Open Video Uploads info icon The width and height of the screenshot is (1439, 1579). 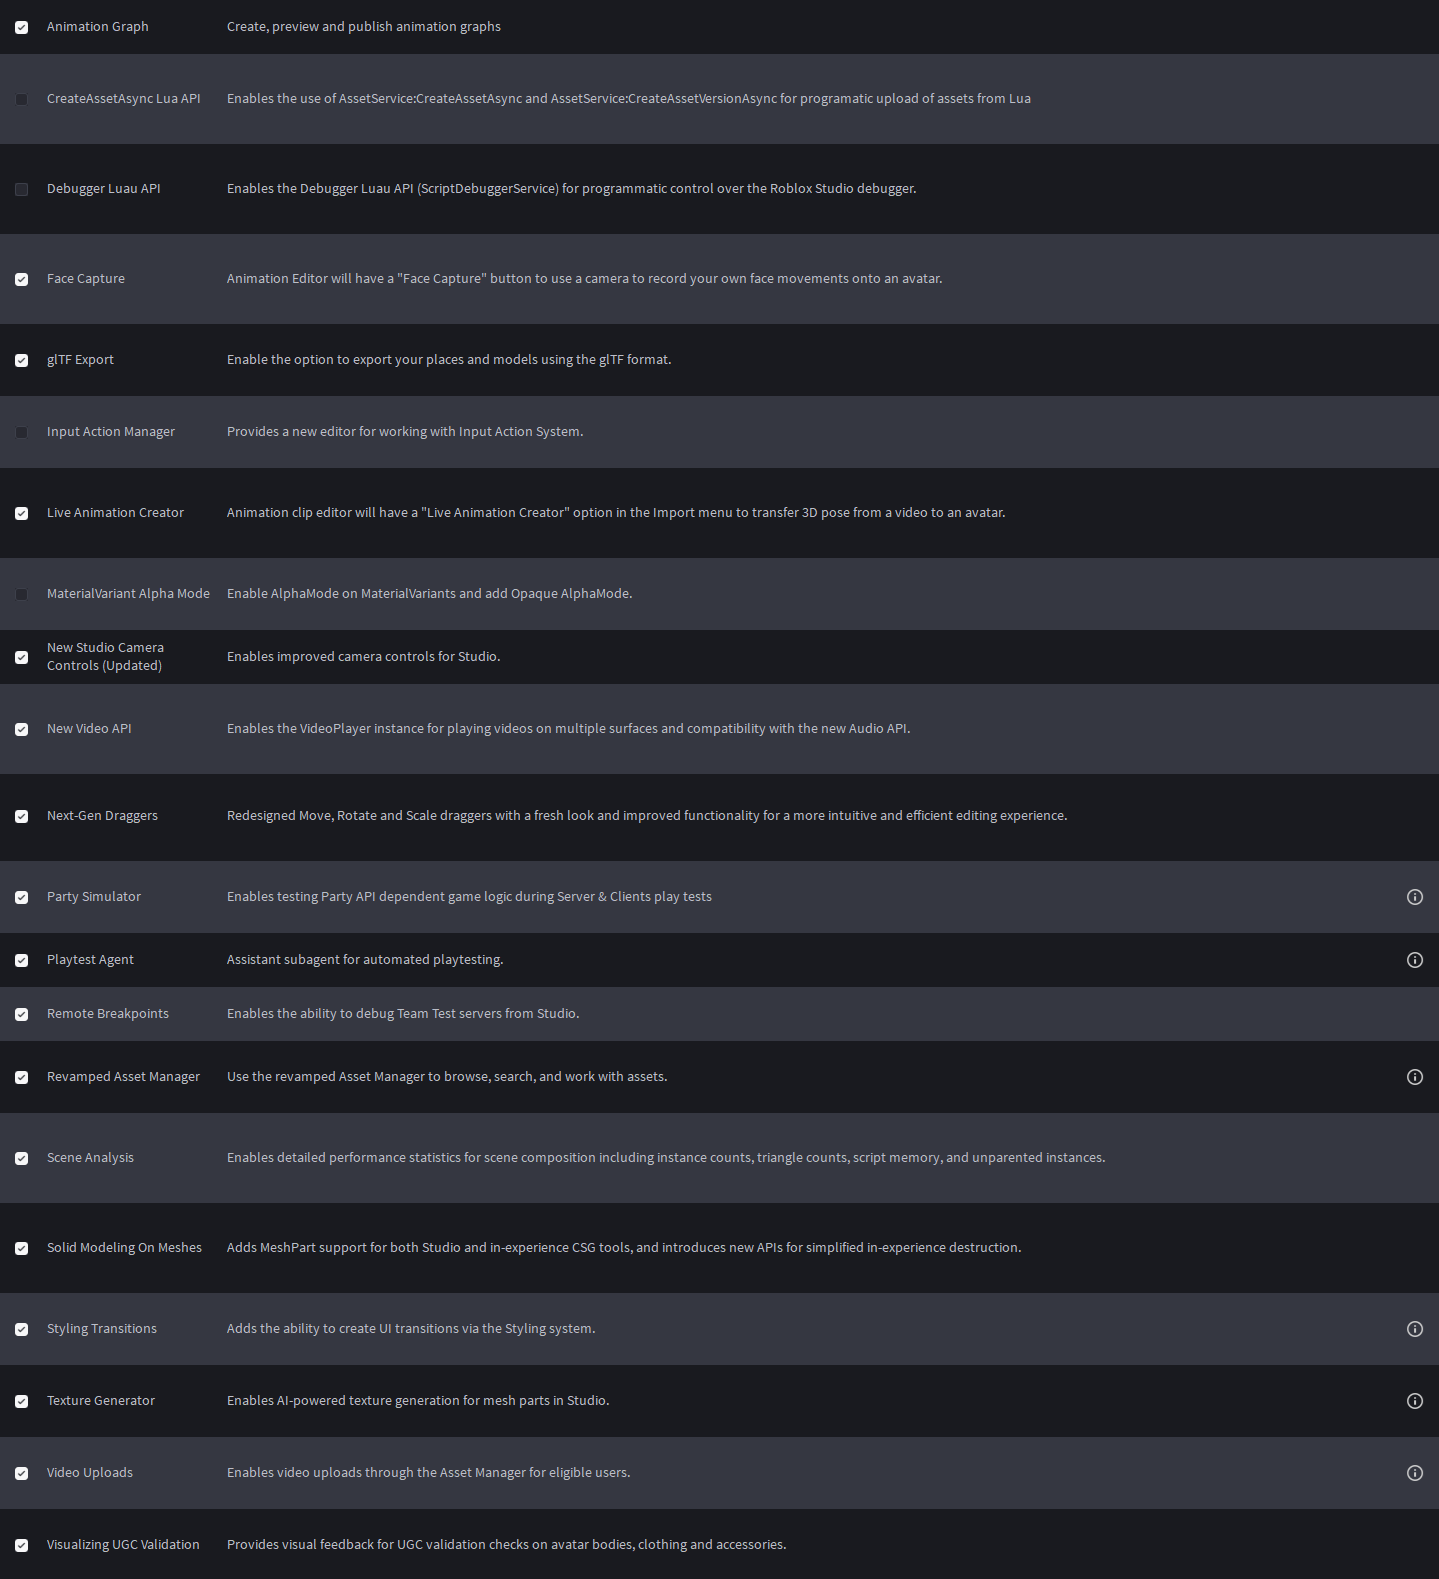[1414, 1473]
